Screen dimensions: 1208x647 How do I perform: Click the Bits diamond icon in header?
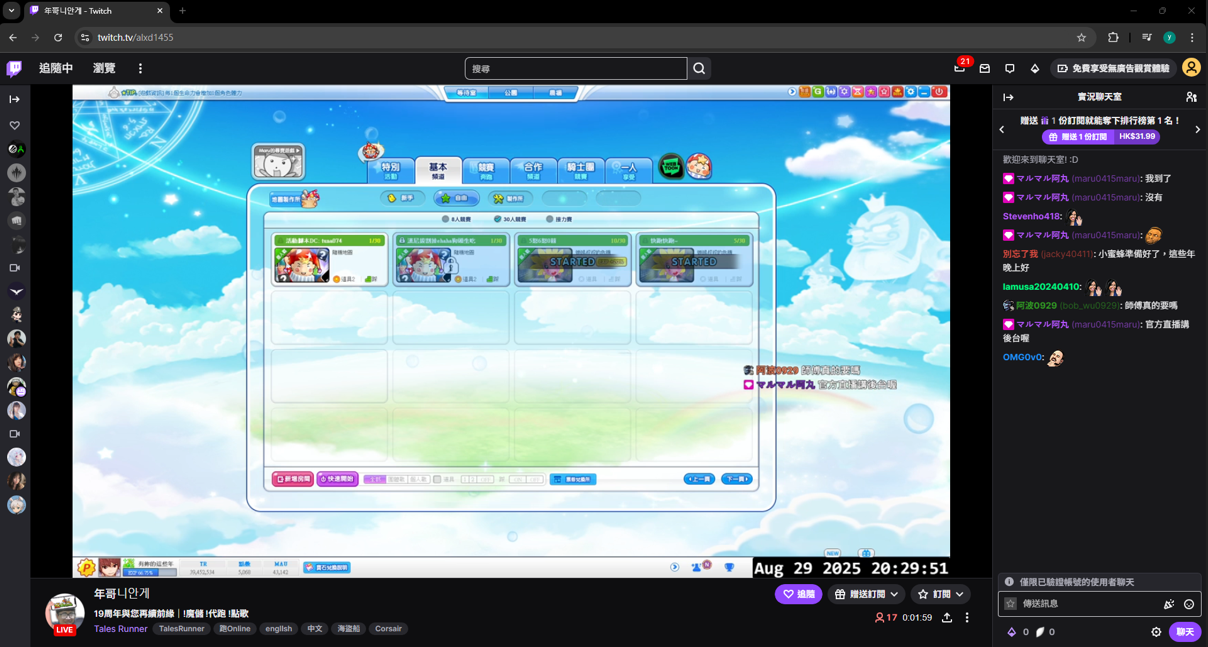1035,69
